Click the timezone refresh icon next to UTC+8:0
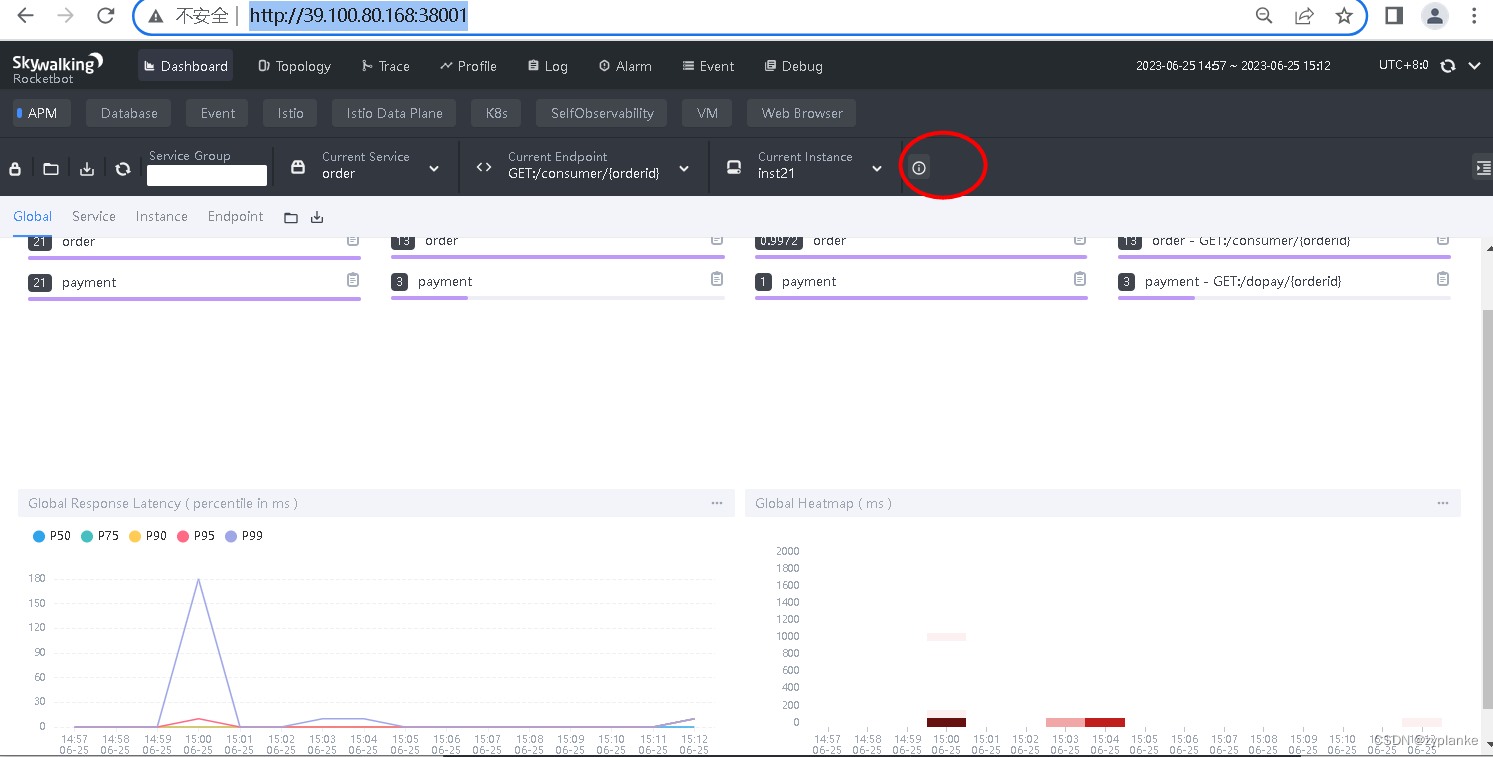 [x=1447, y=65]
